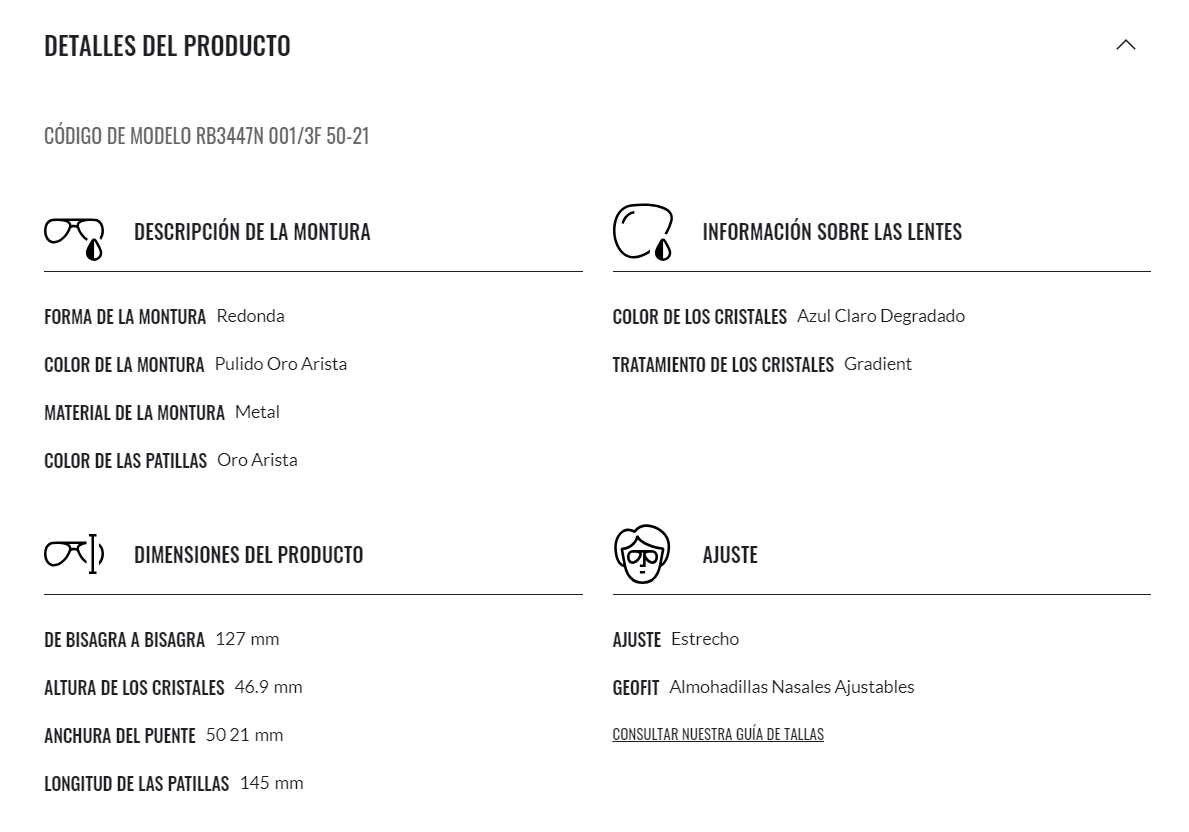Click the lens information droplet icon
Image resolution: width=1189 pixels, height=832 pixels.
(642, 232)
